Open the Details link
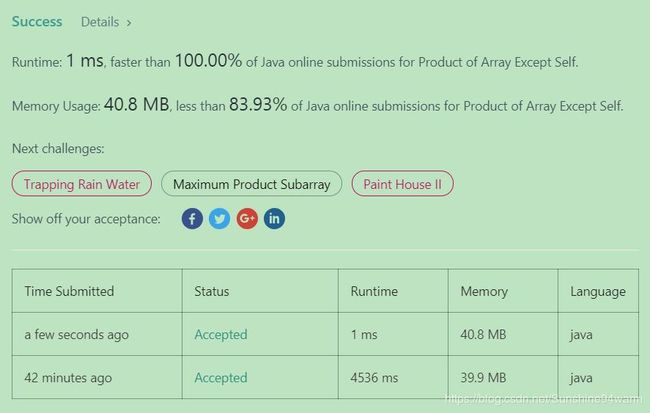The height and width of the screenshot is (413, 650). coord(100,22)
